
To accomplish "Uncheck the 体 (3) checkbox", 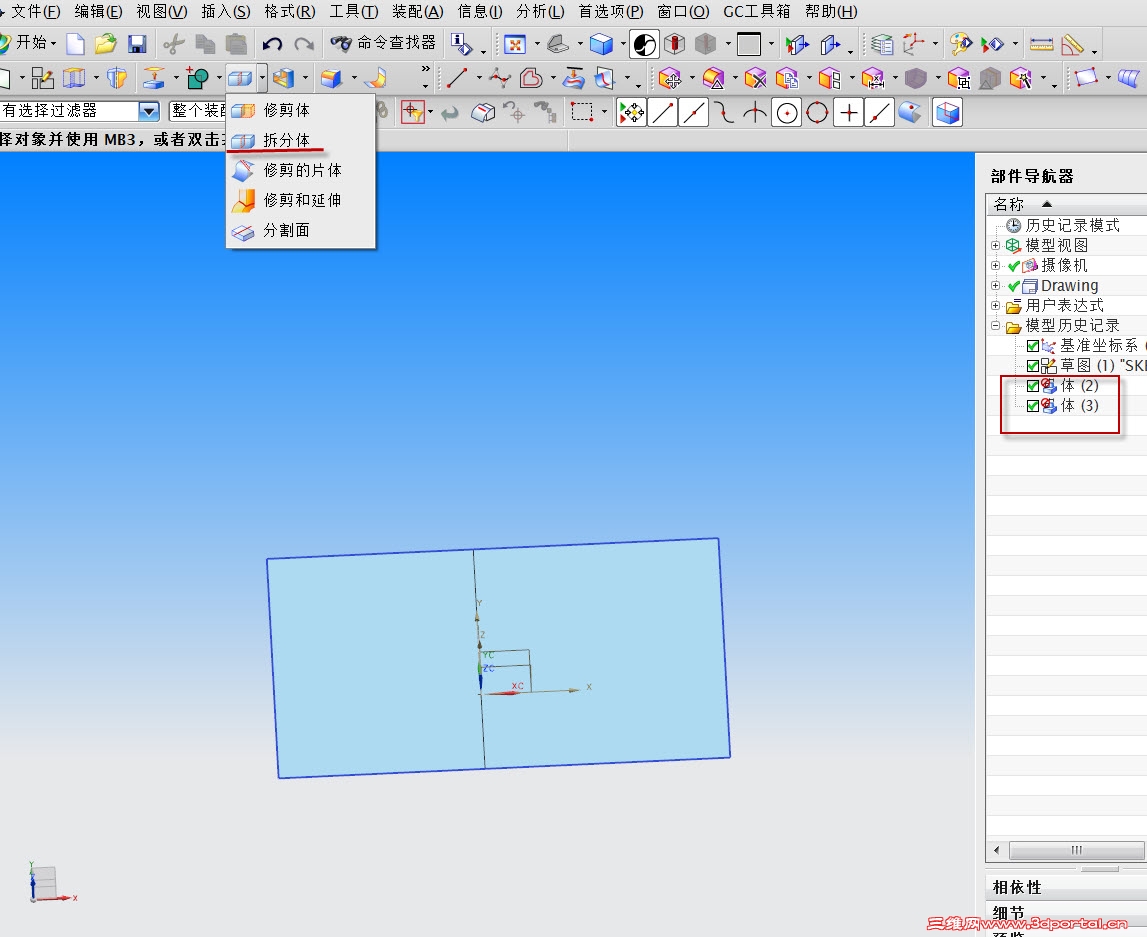I will [1033, 406].
